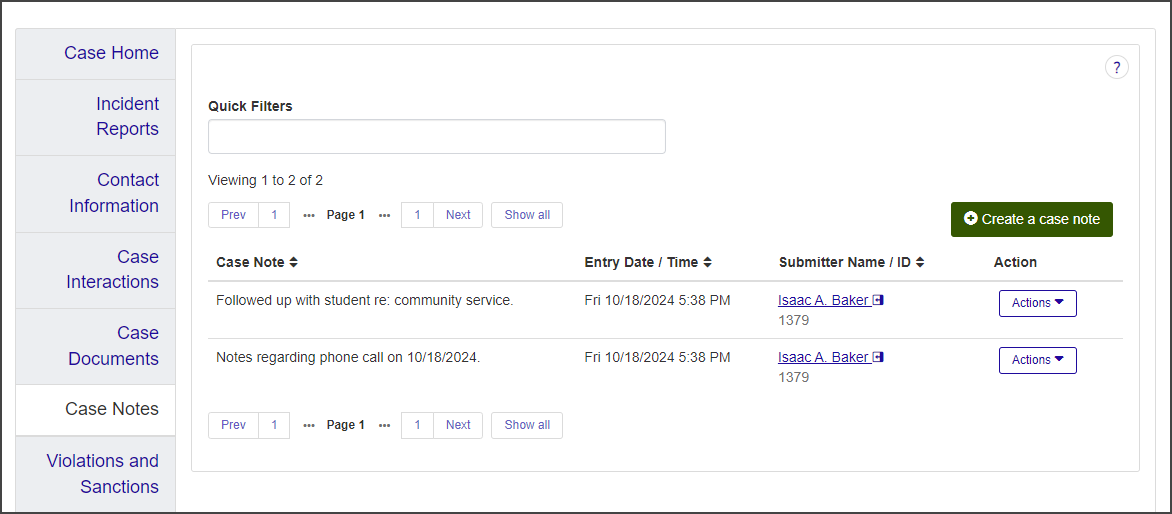Switch to Incident Reports tab
Viewport: 1172px width, 514px height.
coord(127,116)
